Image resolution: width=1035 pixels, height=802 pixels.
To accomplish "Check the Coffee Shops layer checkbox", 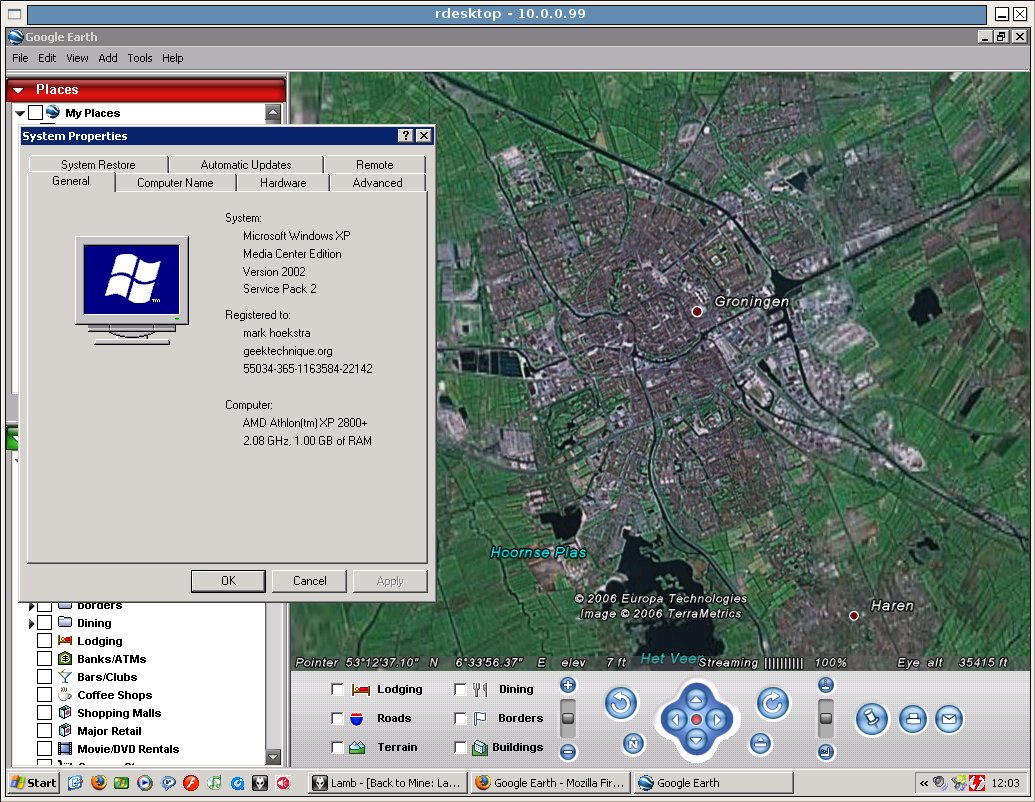I will pos(44,694).
